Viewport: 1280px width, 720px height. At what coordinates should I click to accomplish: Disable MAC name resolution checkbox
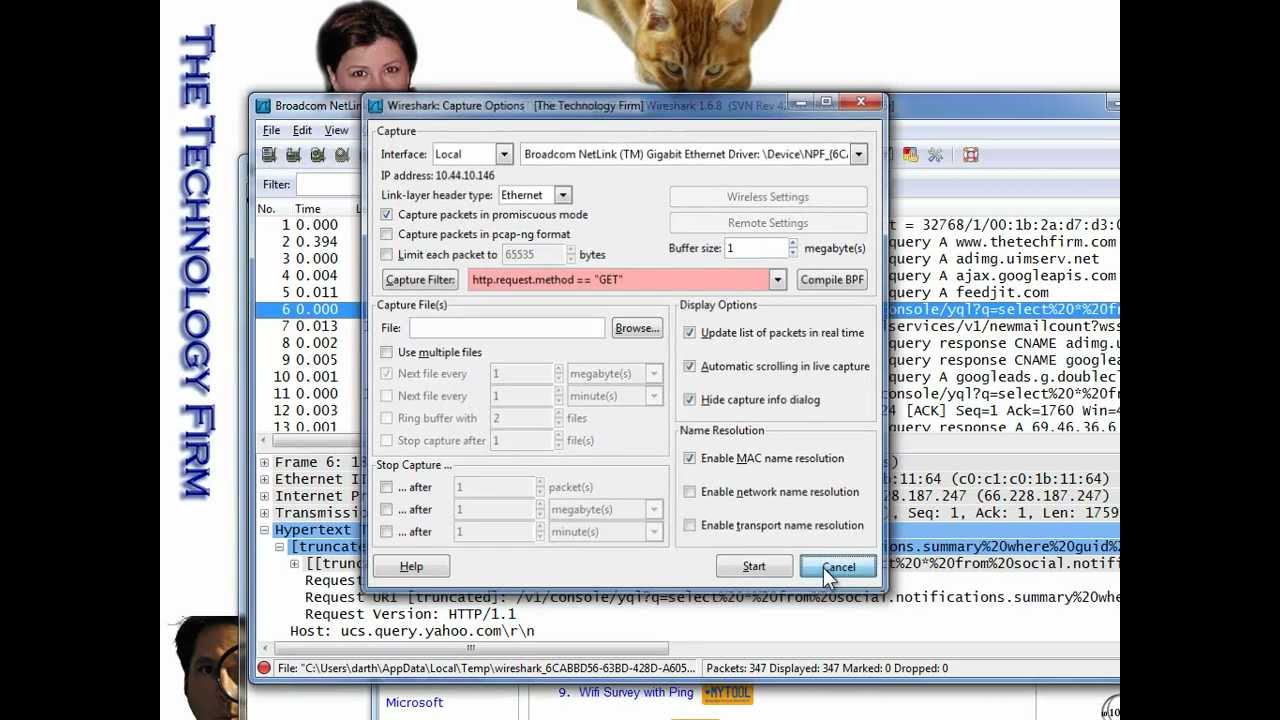click(689, 458)
